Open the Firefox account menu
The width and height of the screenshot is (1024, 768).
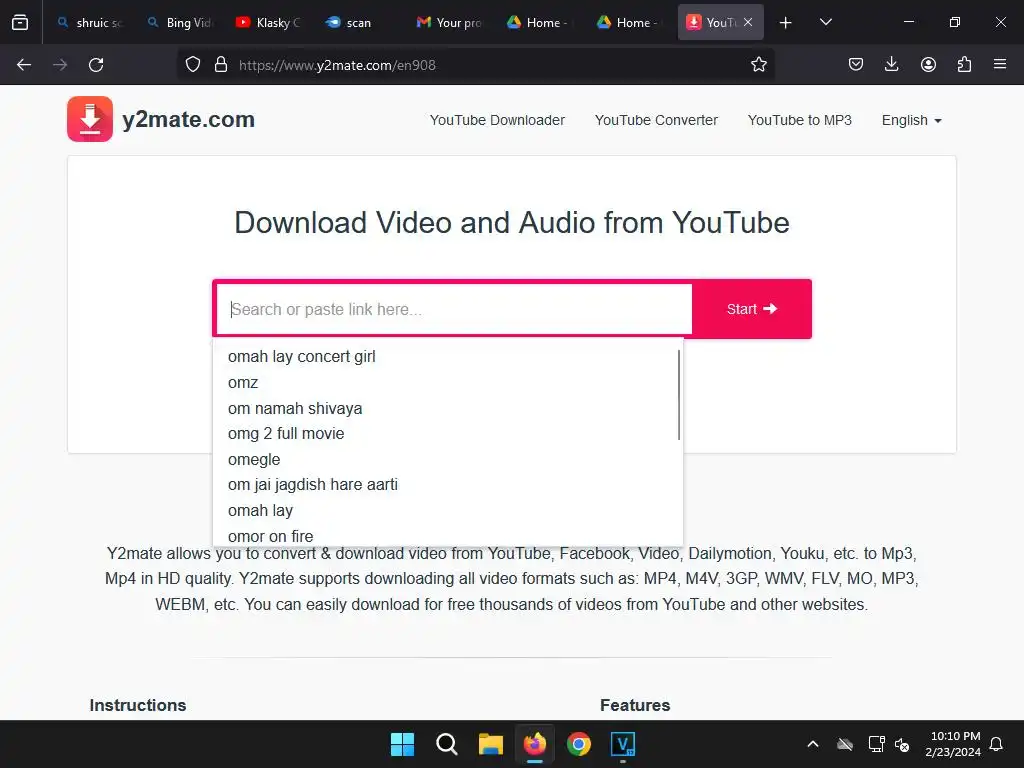(x=928, y=65)
